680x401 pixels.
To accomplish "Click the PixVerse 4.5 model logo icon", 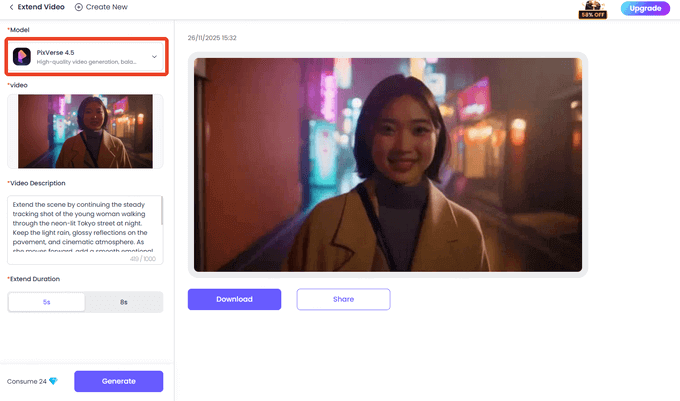I will 24,57.
